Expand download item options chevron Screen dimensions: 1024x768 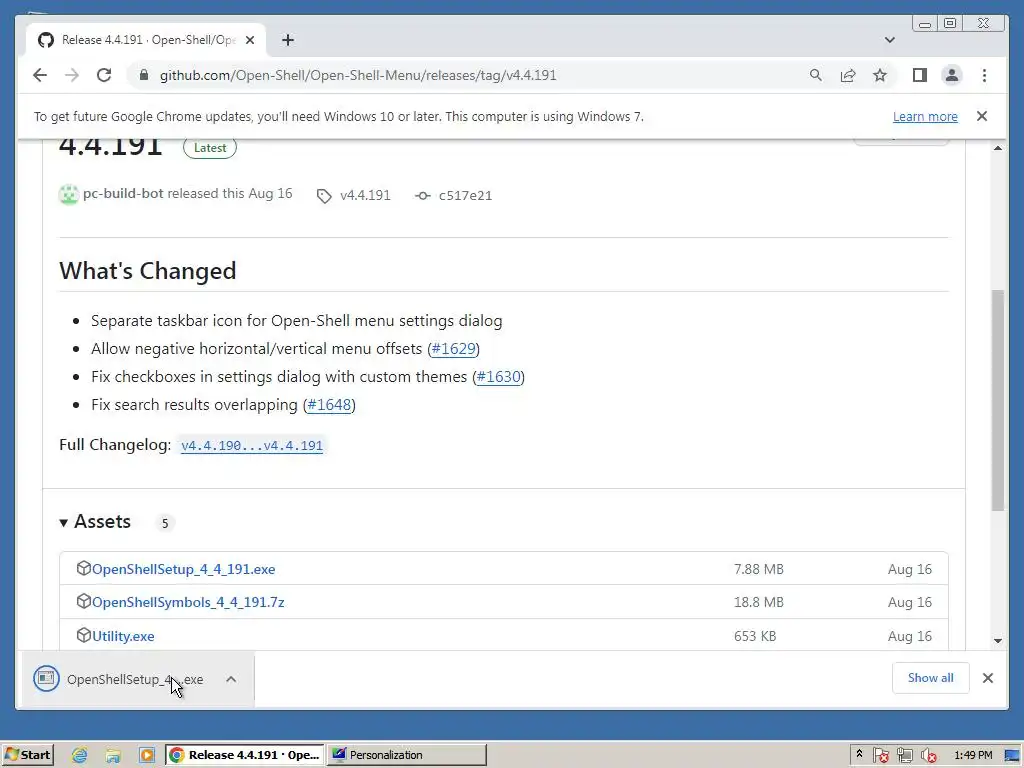point(231,679)
